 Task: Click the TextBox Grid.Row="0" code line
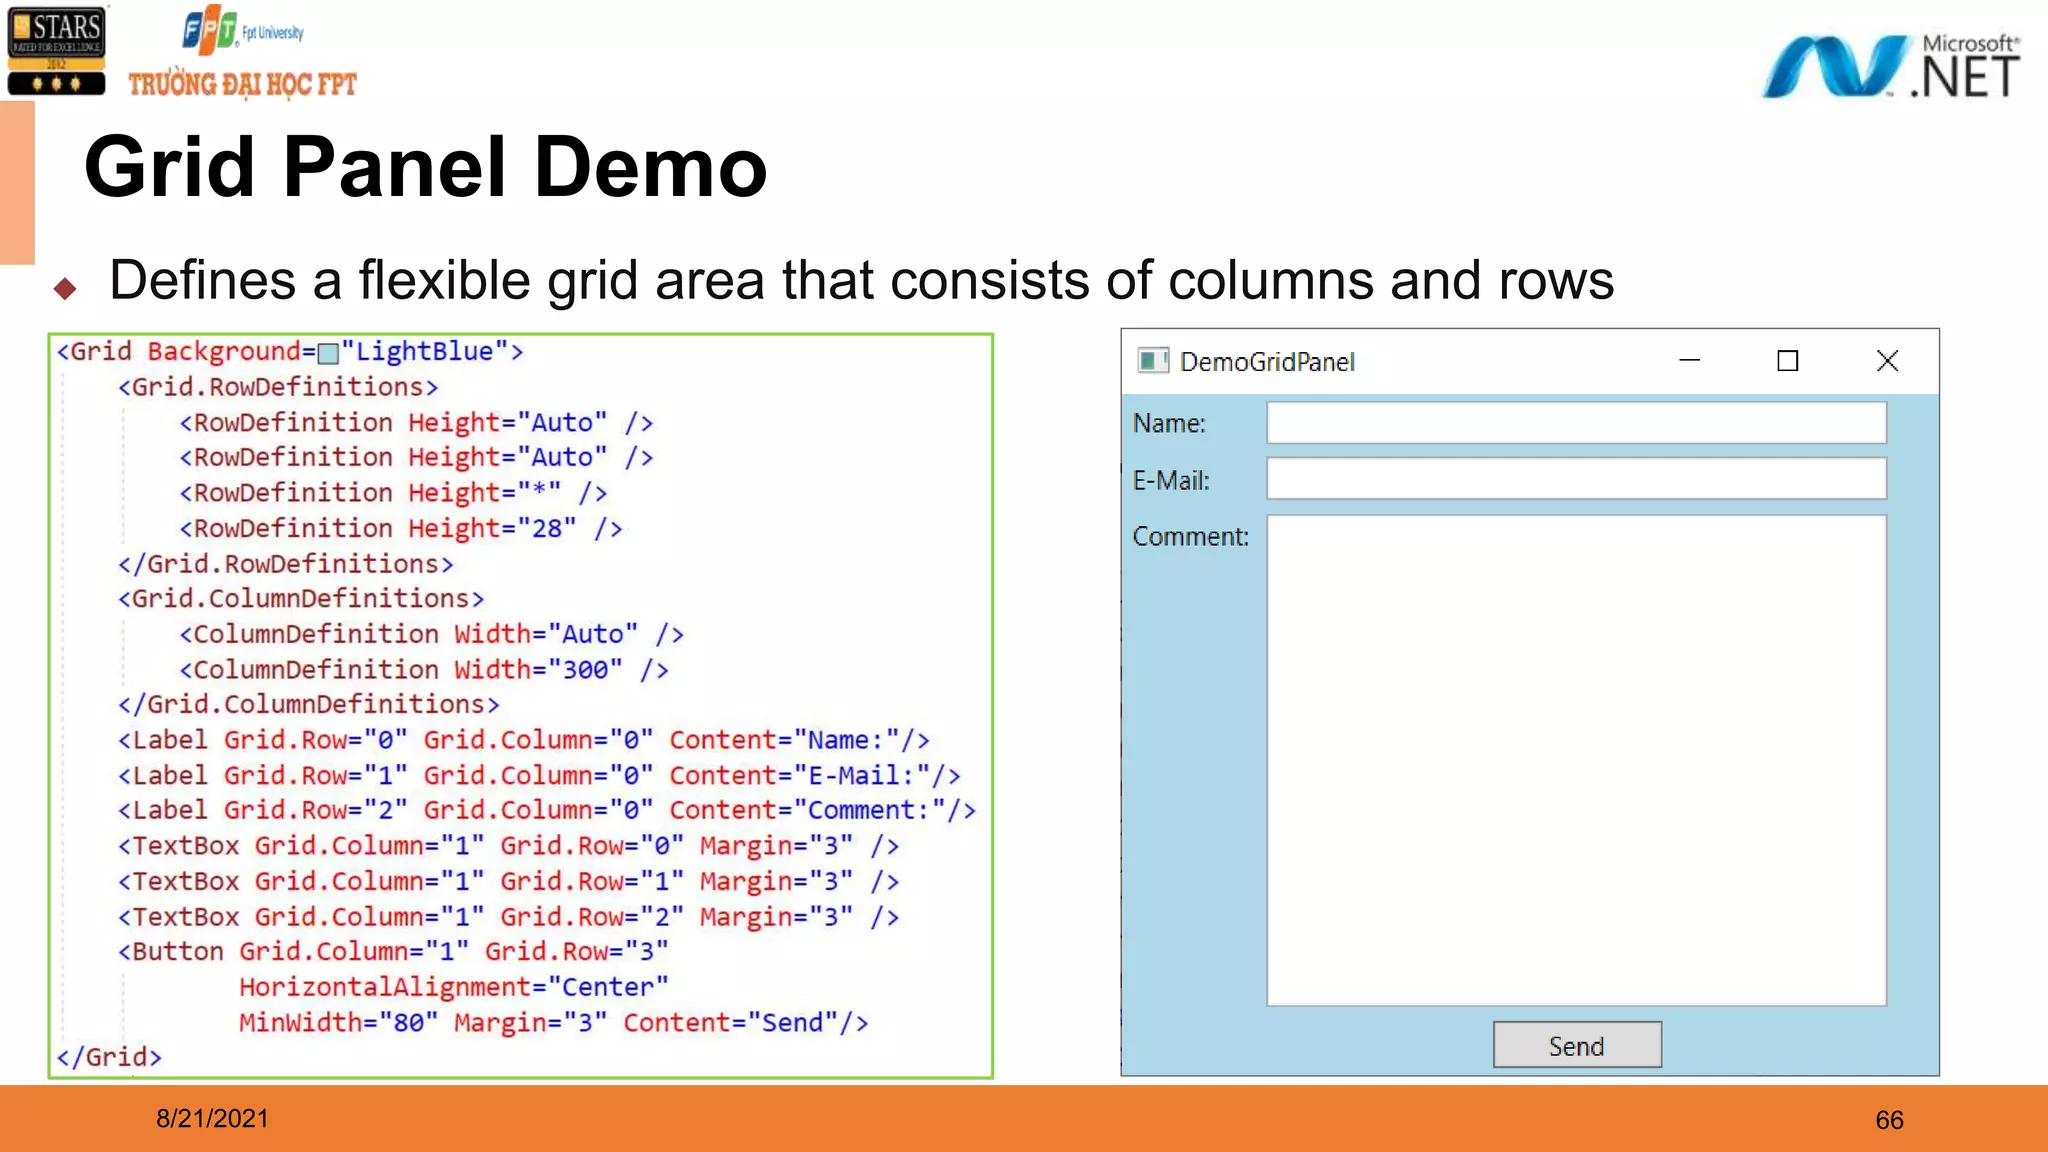[508, 846]
